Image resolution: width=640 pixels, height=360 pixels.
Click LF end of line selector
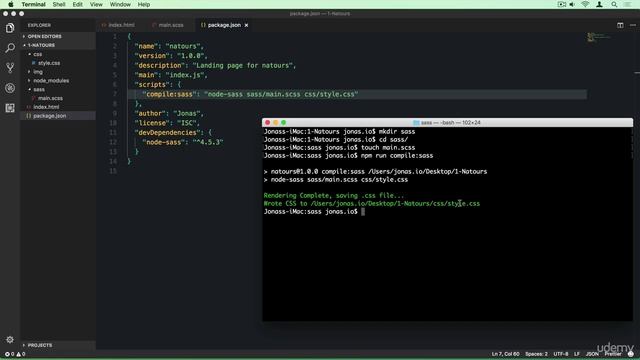coord(577,354)
